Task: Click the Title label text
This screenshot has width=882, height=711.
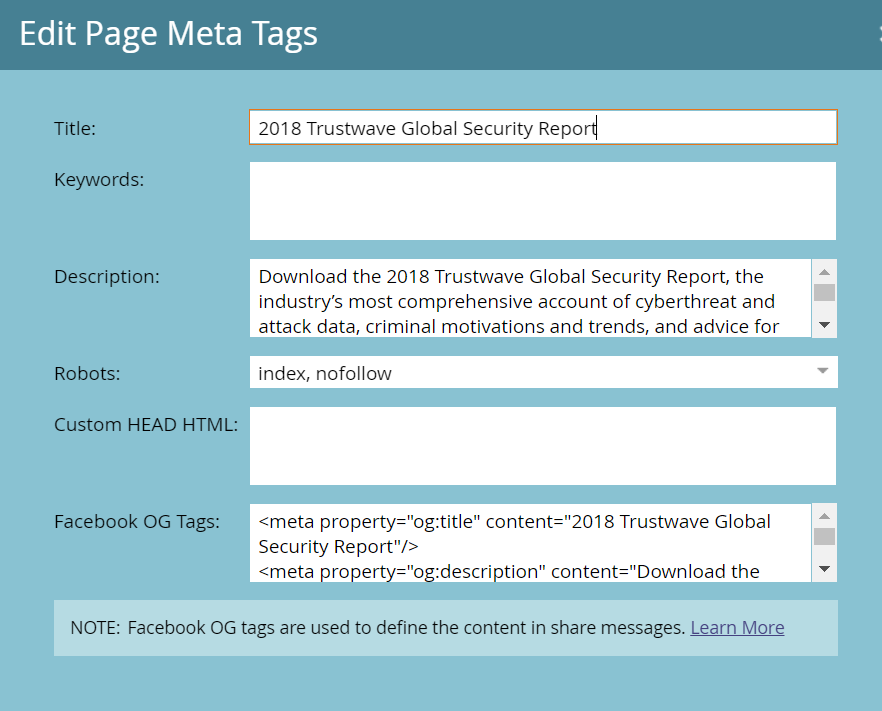Action: [75, 128]
